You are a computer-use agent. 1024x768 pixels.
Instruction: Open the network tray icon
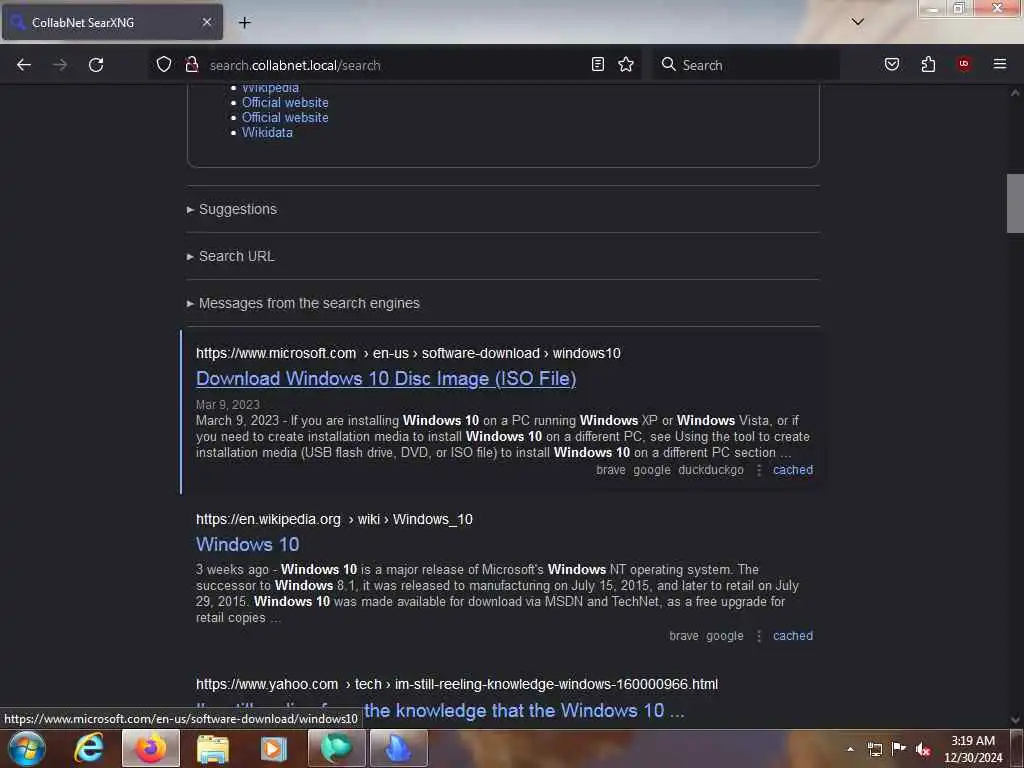click(875, 749)
